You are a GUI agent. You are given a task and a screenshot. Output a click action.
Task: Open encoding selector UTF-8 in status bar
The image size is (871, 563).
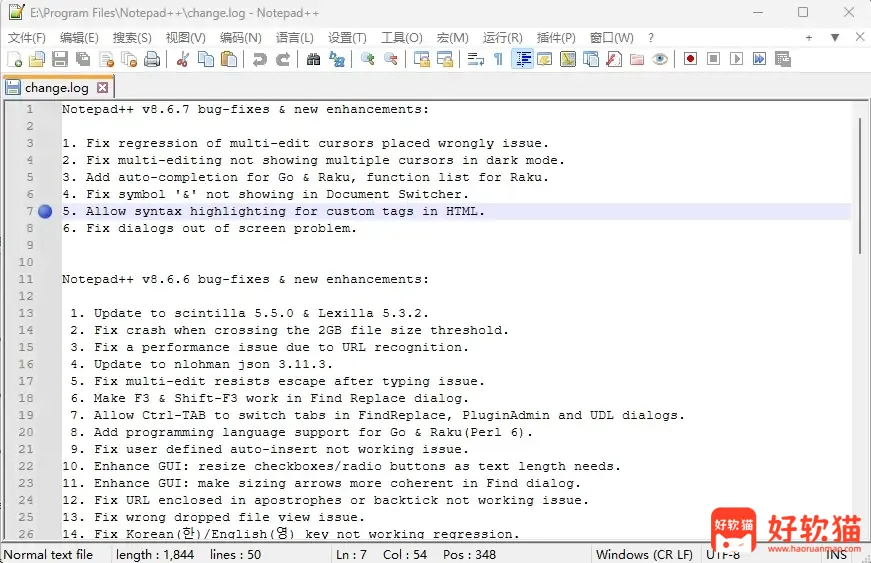(725, 554)
